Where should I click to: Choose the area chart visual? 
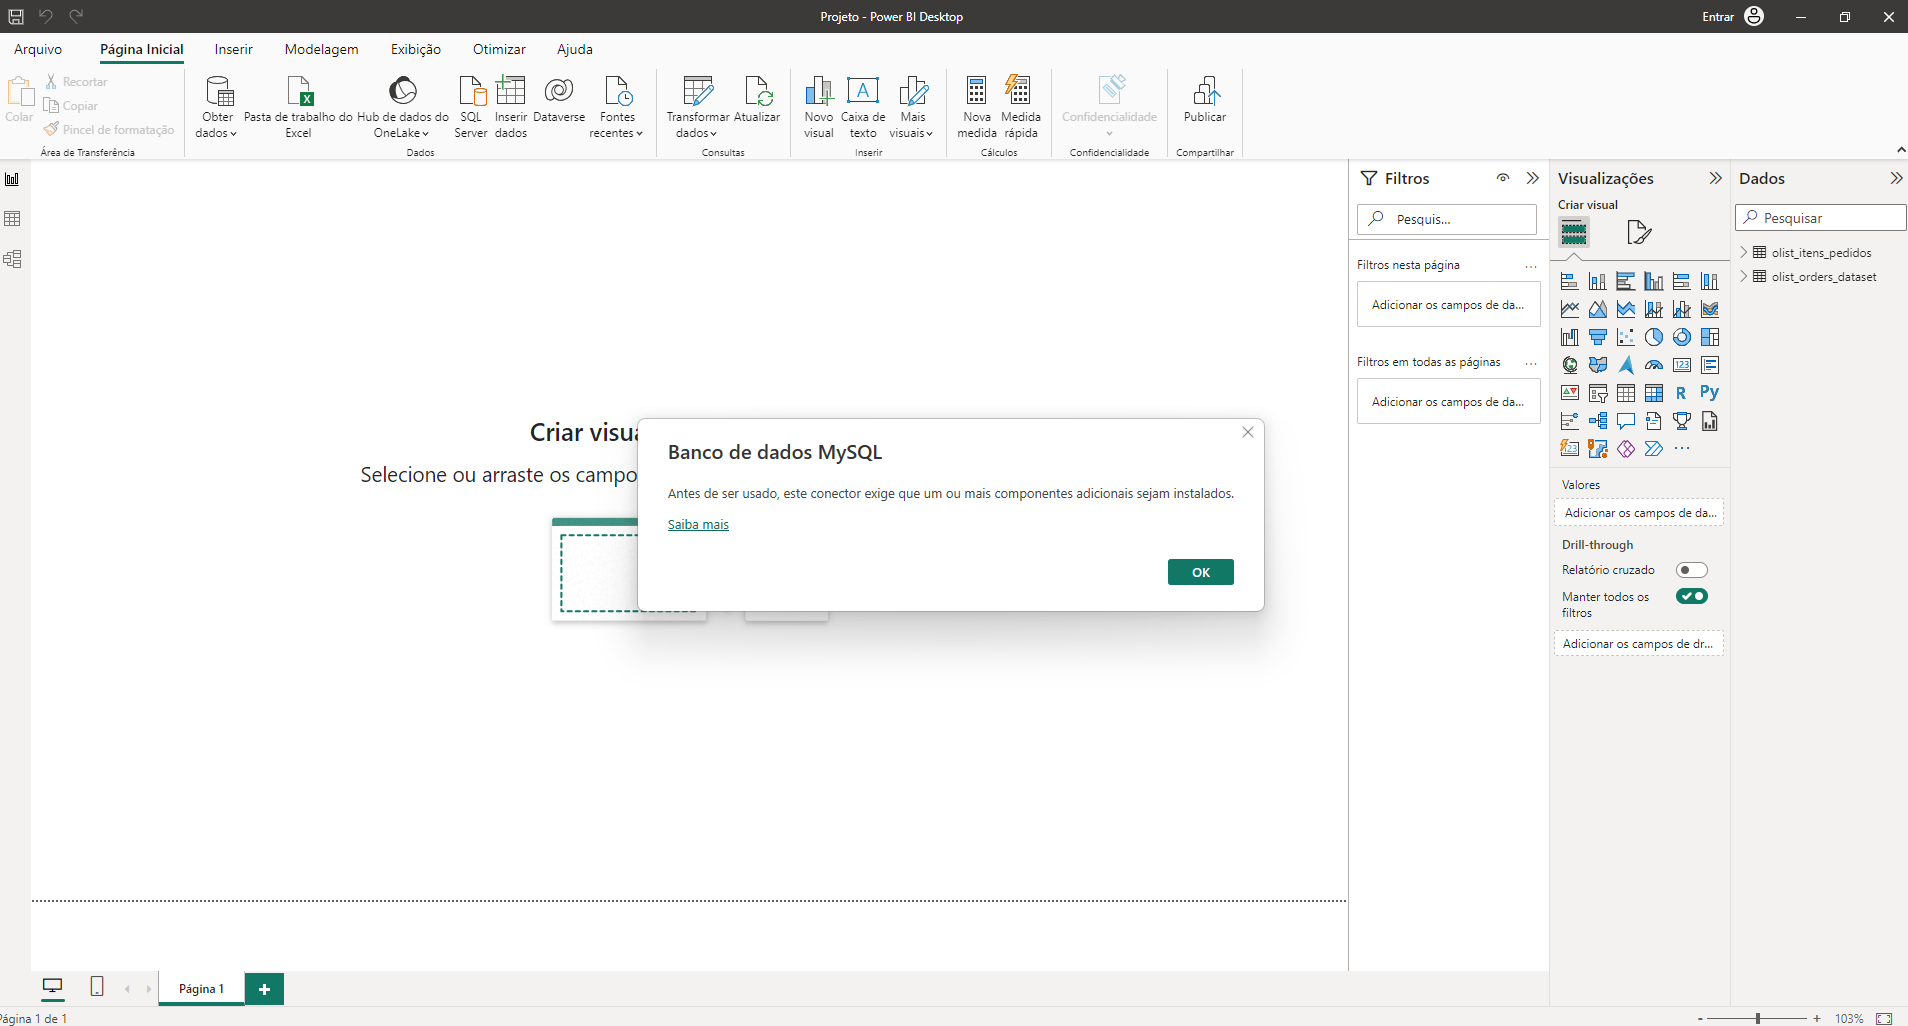[1598, 309]
